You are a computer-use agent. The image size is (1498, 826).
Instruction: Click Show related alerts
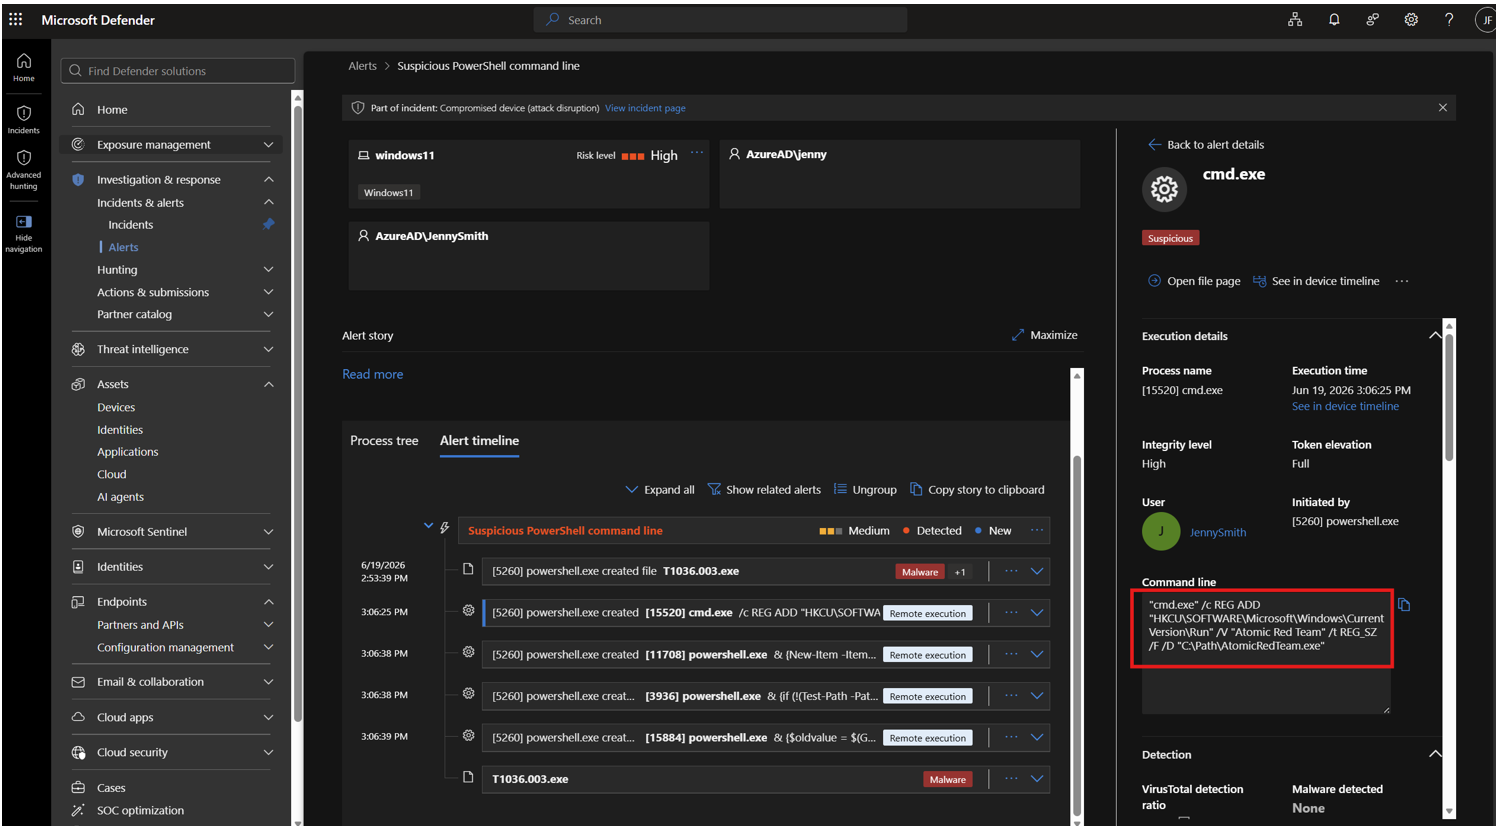764,490
